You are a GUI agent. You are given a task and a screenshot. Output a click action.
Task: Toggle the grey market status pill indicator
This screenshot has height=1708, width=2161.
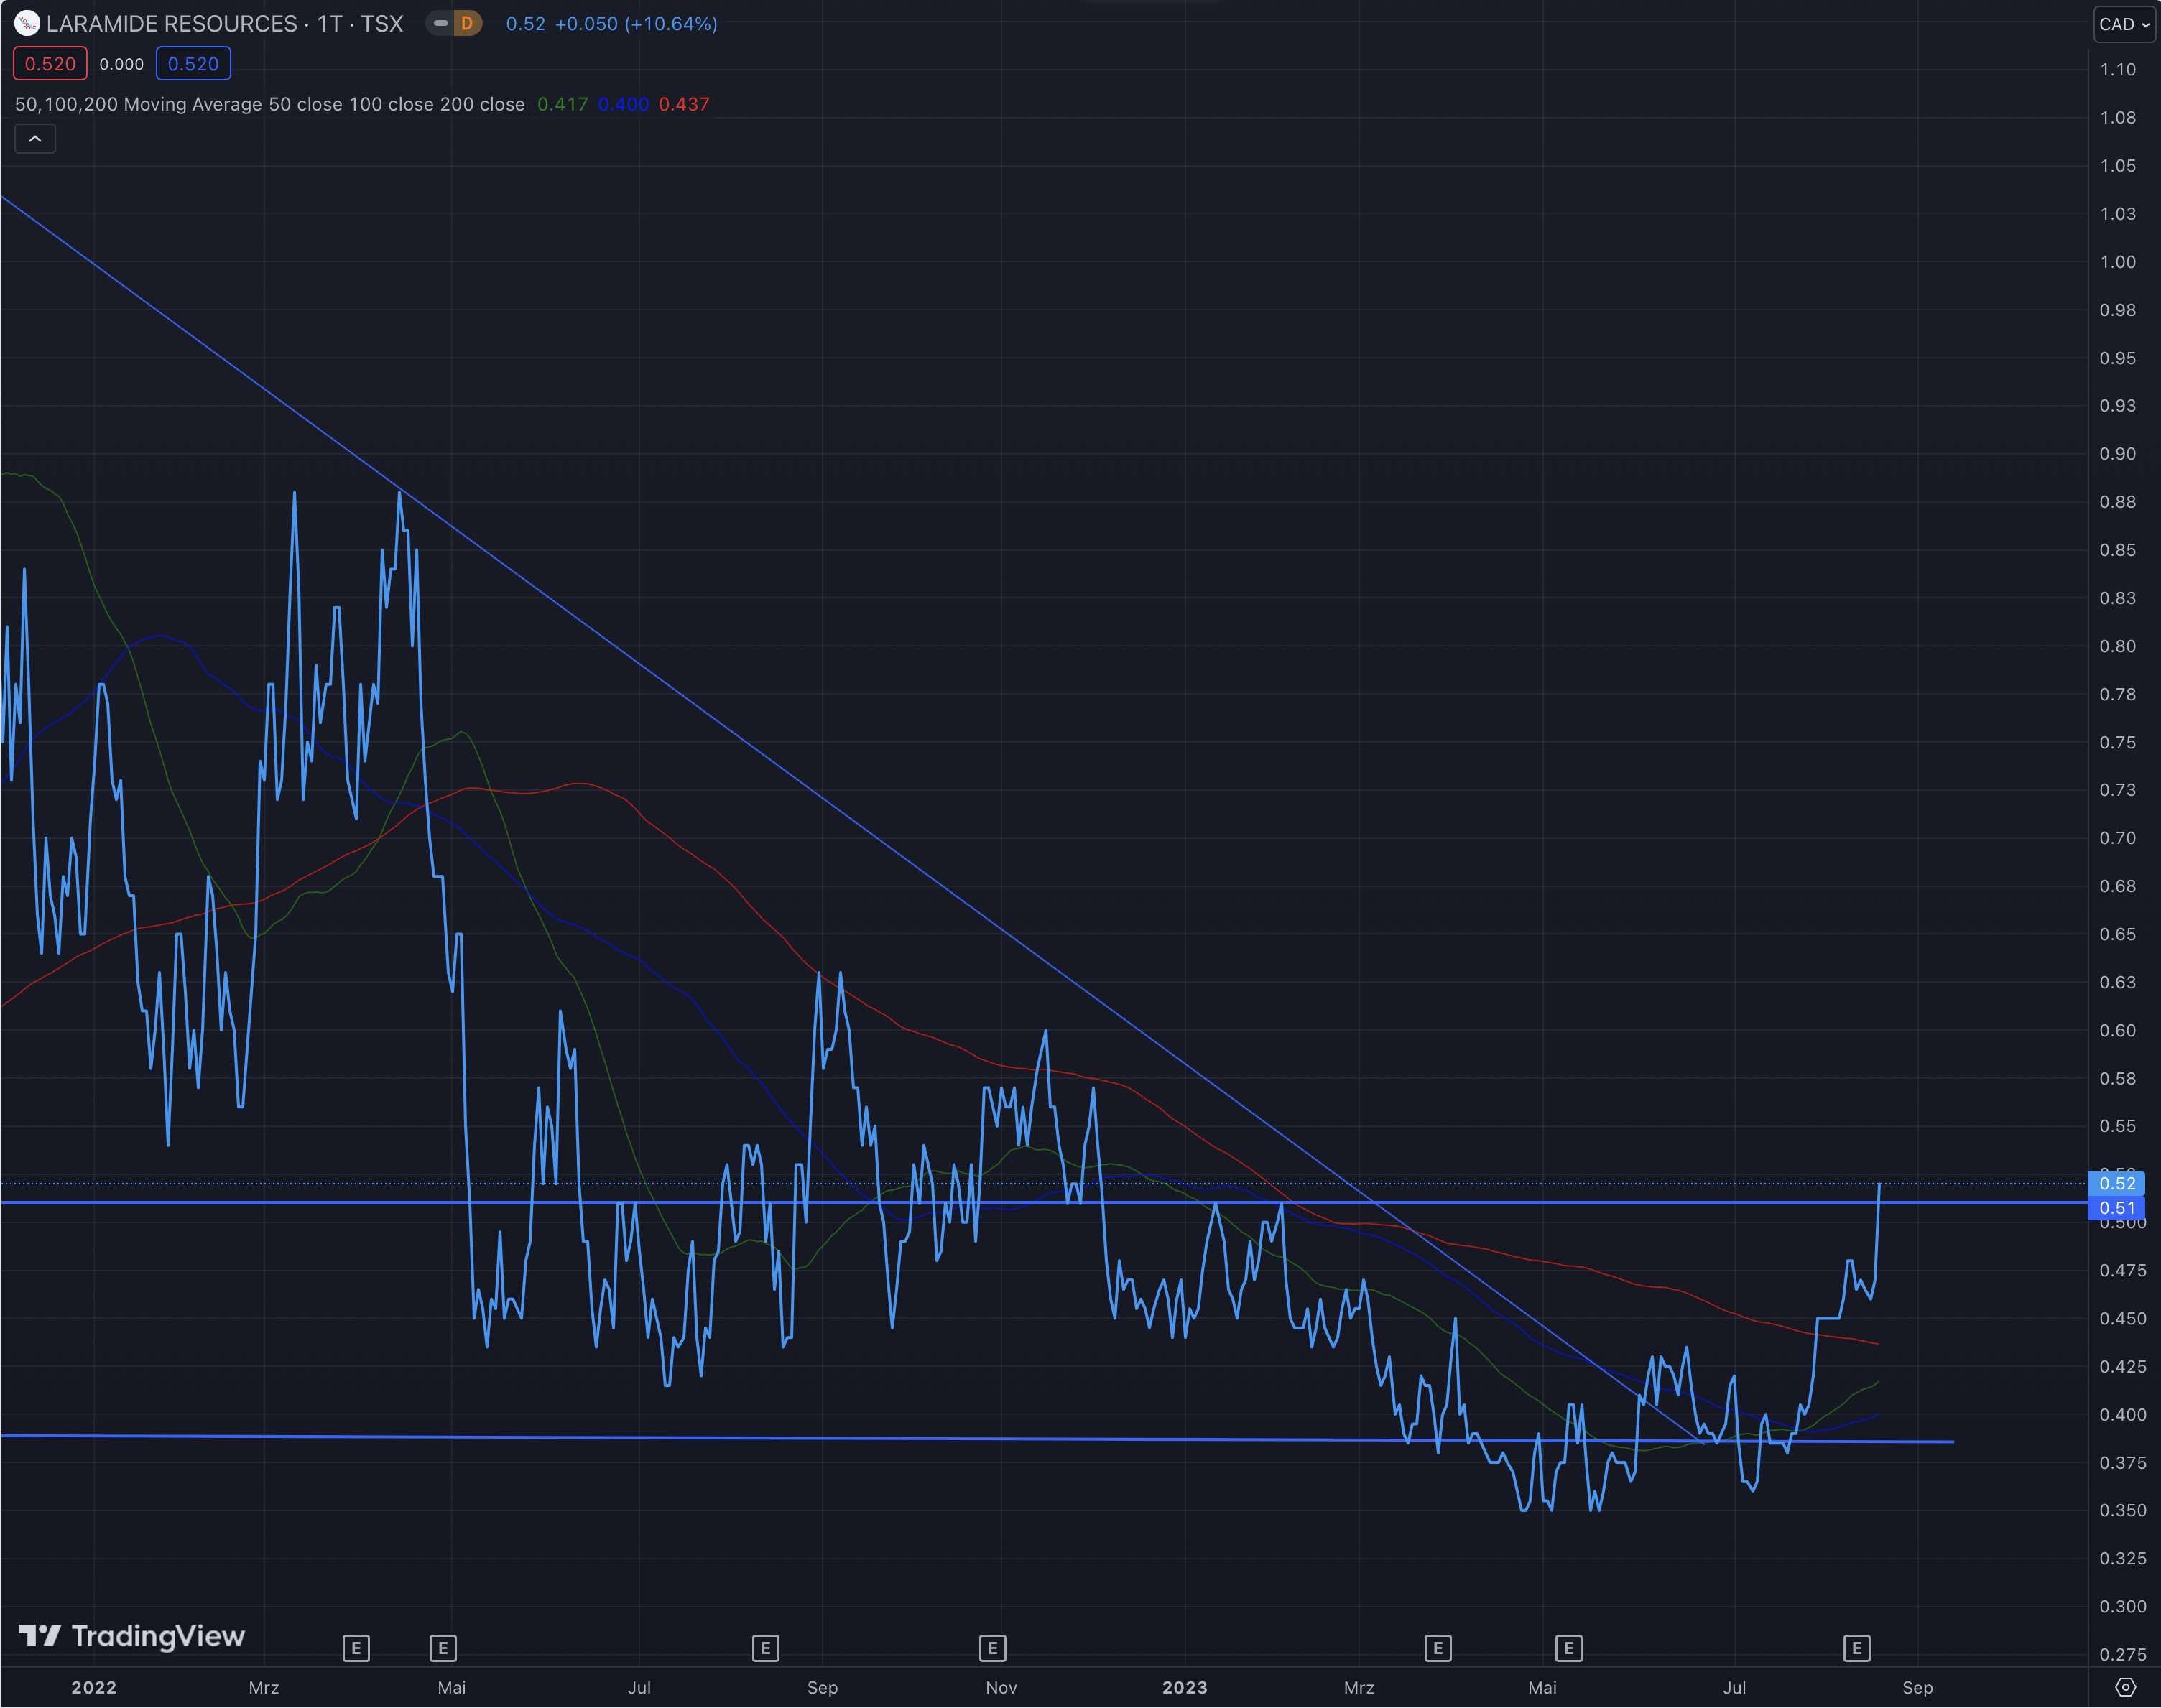point(441,23)
